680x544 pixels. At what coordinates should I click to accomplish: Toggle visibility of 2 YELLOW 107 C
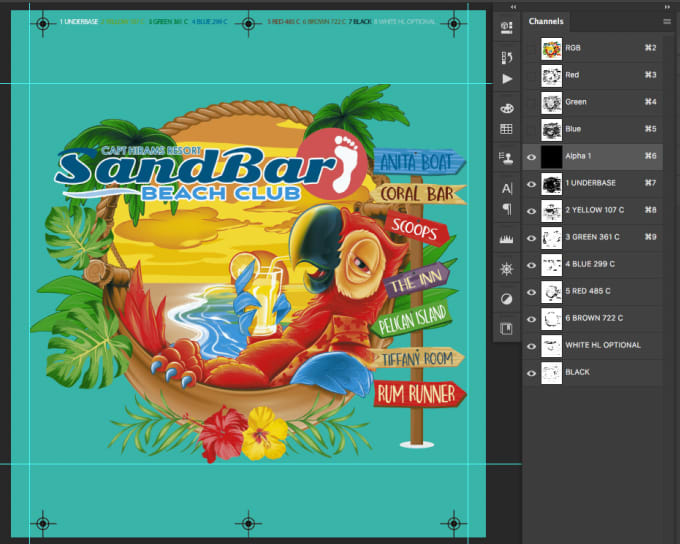[531, 210]
